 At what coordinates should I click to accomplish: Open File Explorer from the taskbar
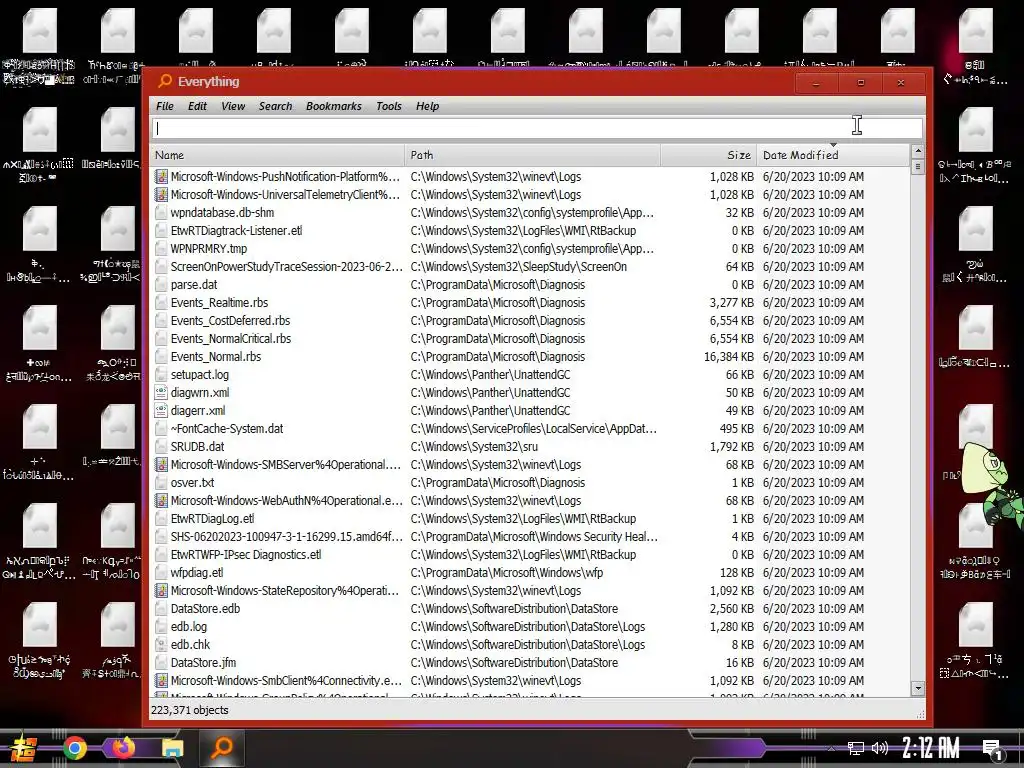tap(172, 748)
